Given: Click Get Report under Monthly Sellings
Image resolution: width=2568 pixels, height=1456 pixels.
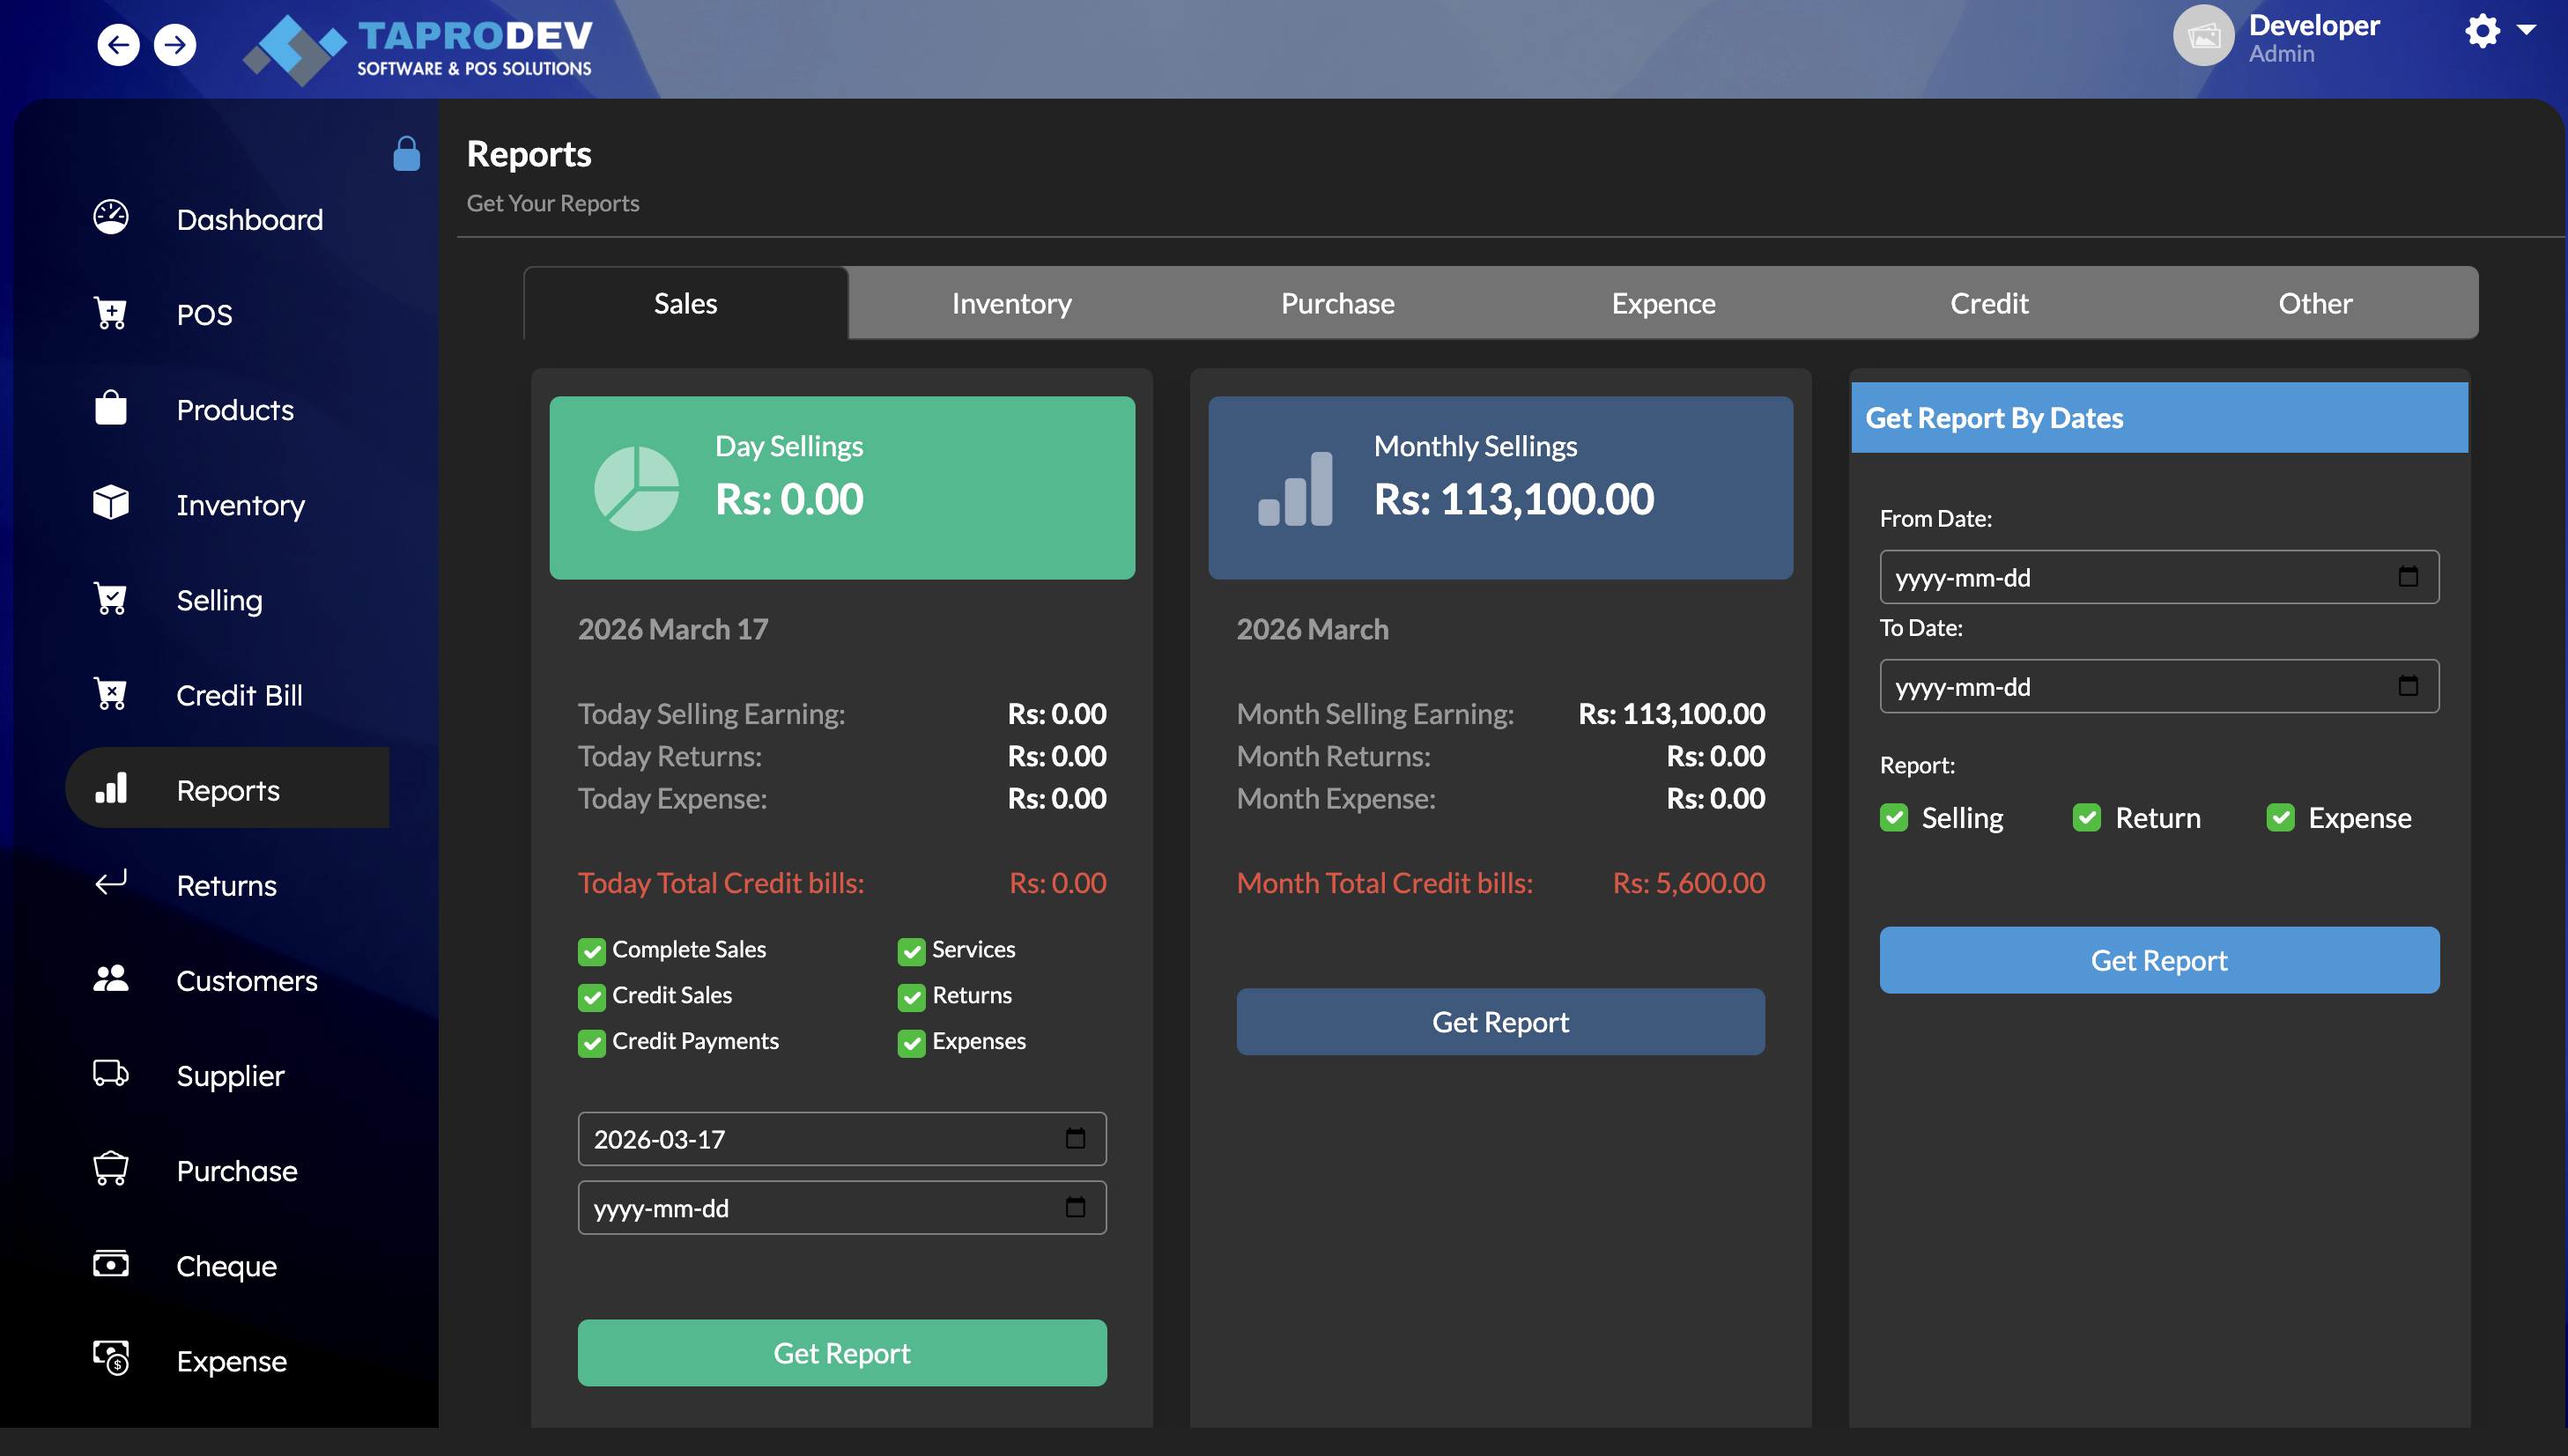Looking at the screenshot, I should pyautogui.click(x=1500, y=1021).
